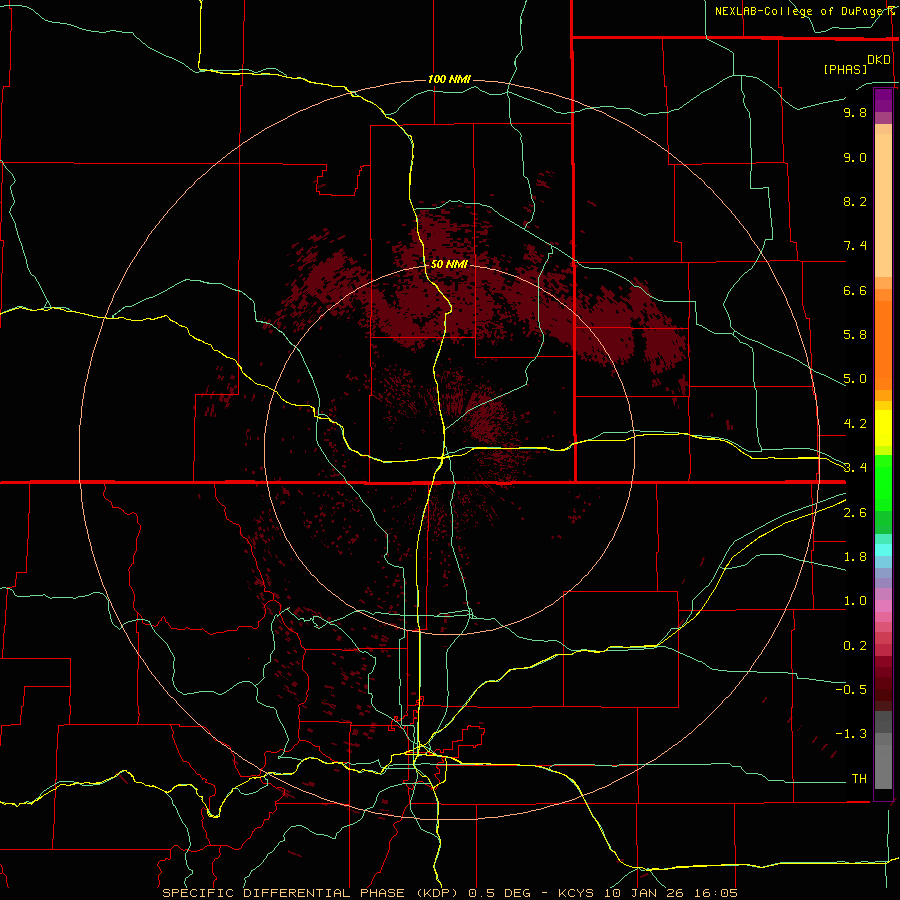This screenshot has width=900, height=900.
Task: Click the bright green band on the scale
Action: [x=883, y=482]
